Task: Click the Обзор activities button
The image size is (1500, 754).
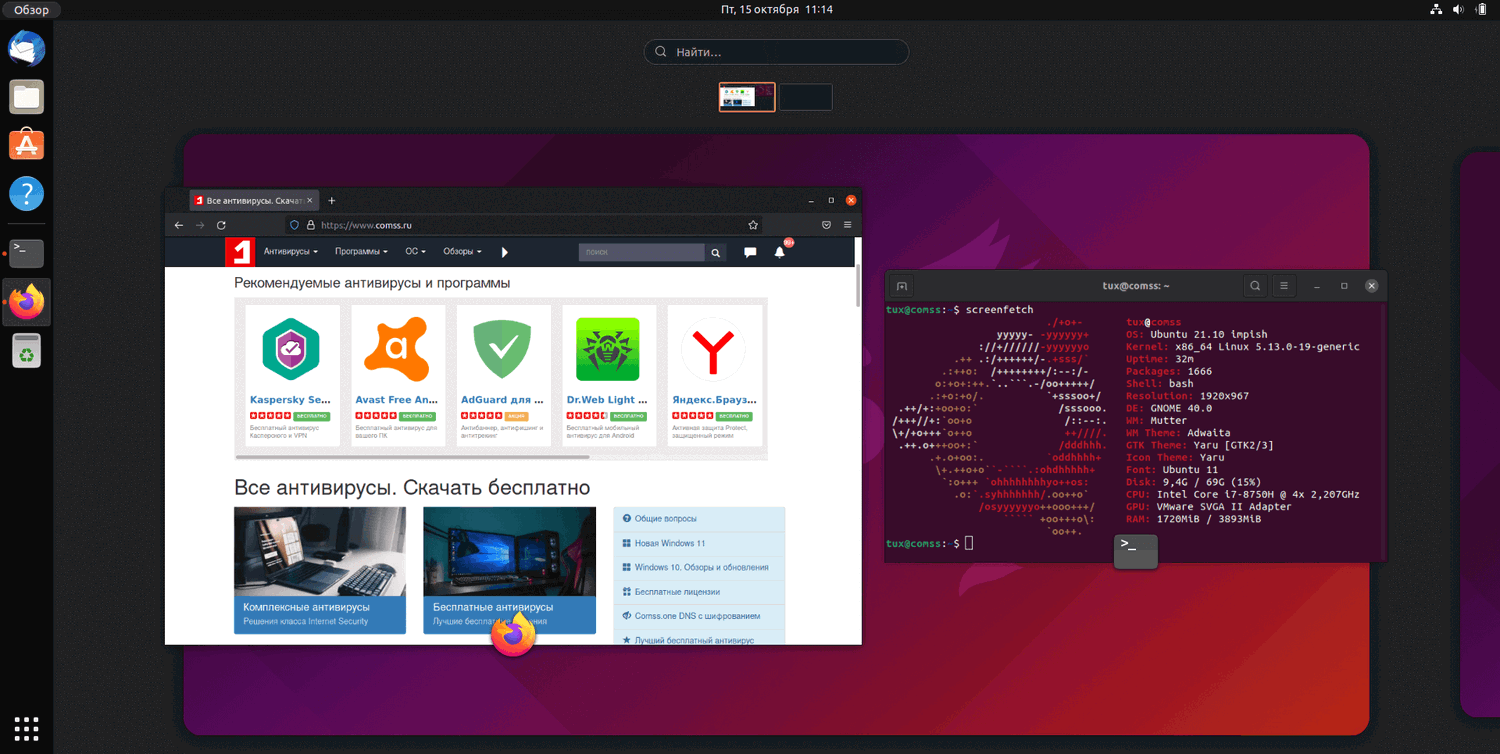Action: pyautogui.click(x=31, y=9)
